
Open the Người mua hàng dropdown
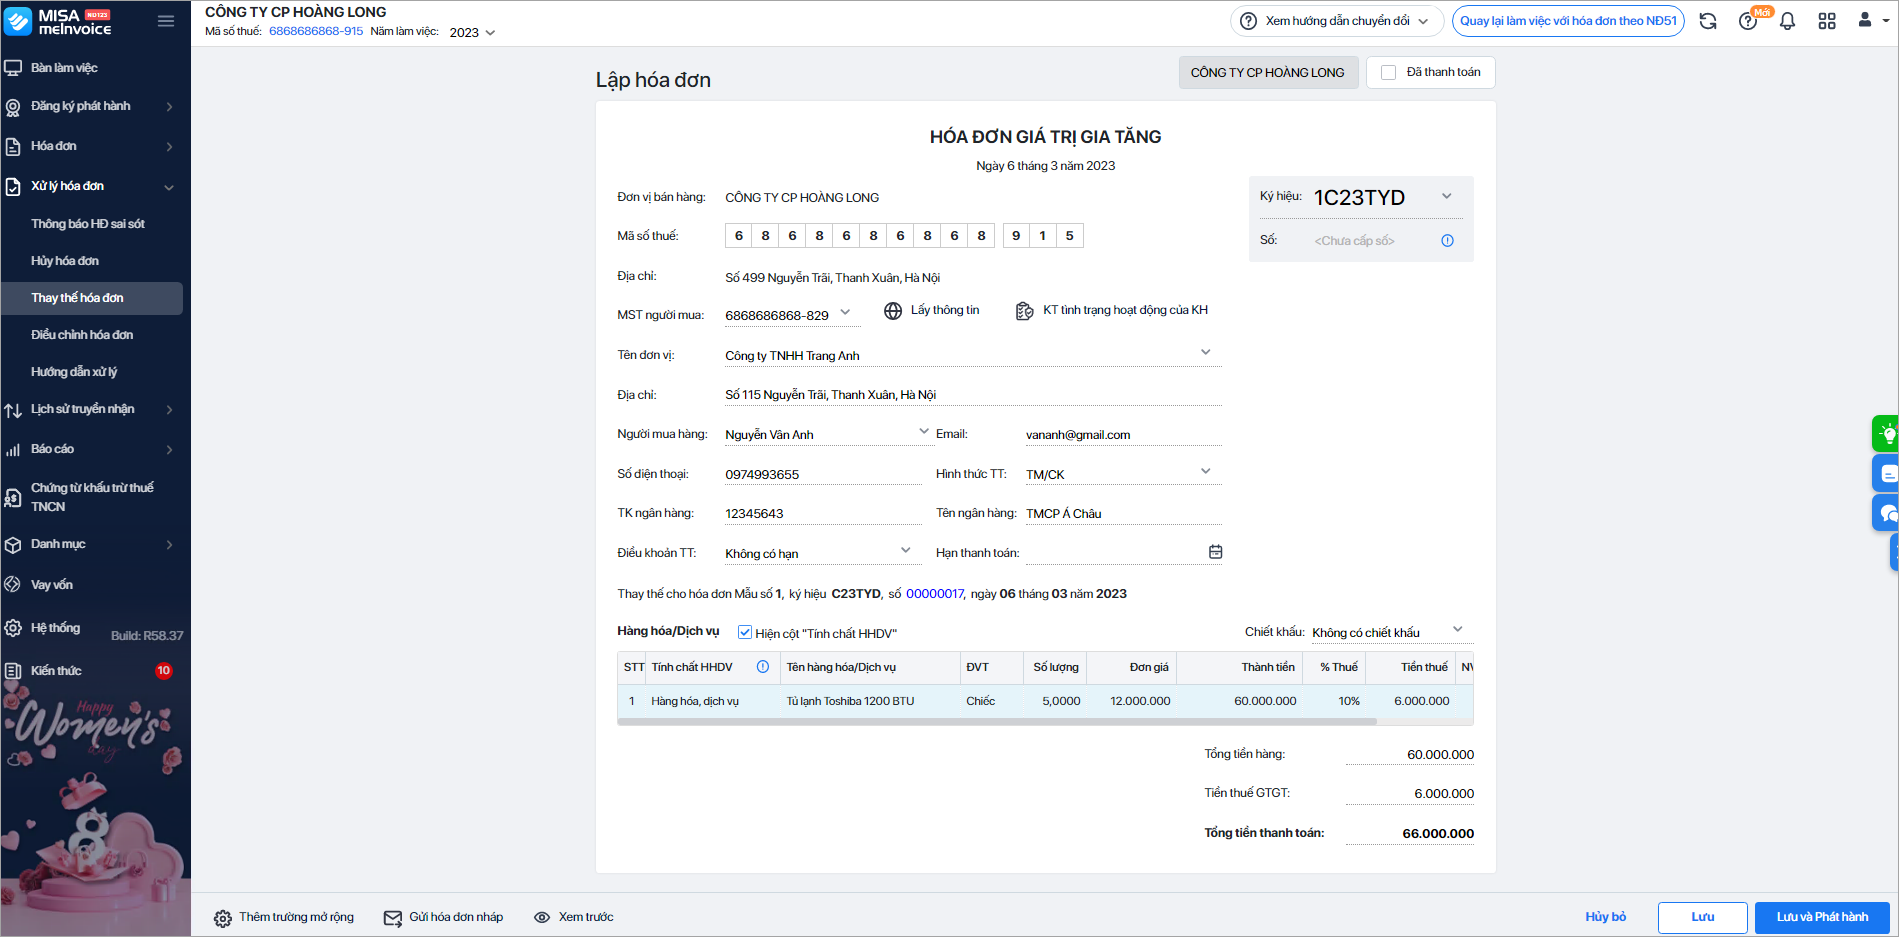coord(924,431)
